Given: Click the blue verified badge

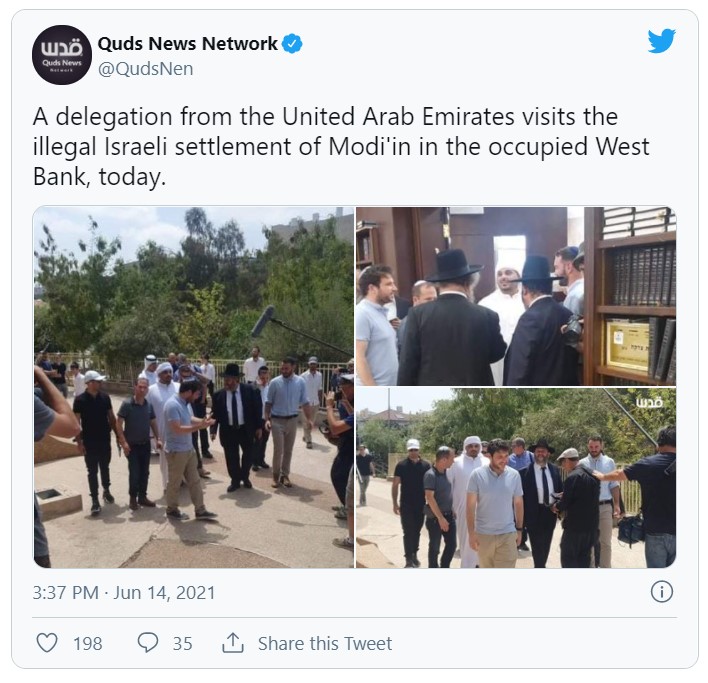Looking at the screenshot, I should click(x=292, y=44).
